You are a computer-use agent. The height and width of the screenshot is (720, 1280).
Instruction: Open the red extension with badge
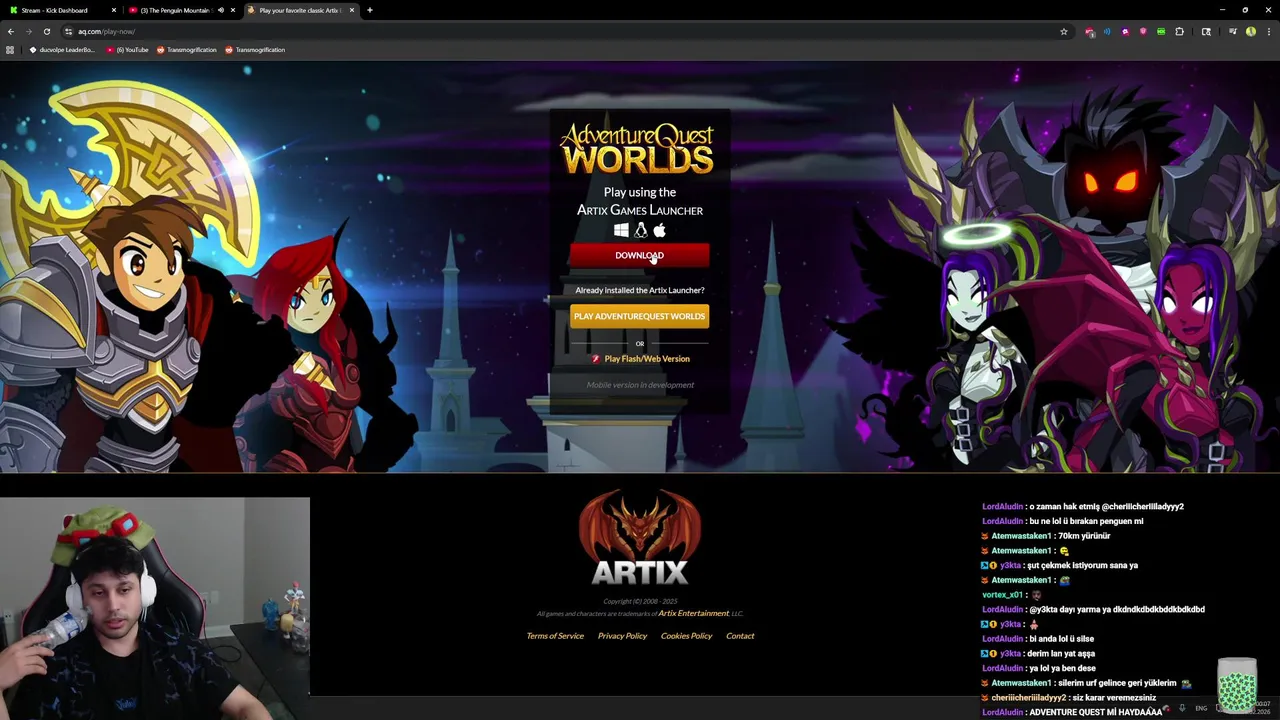click(x=1089, y=31)
